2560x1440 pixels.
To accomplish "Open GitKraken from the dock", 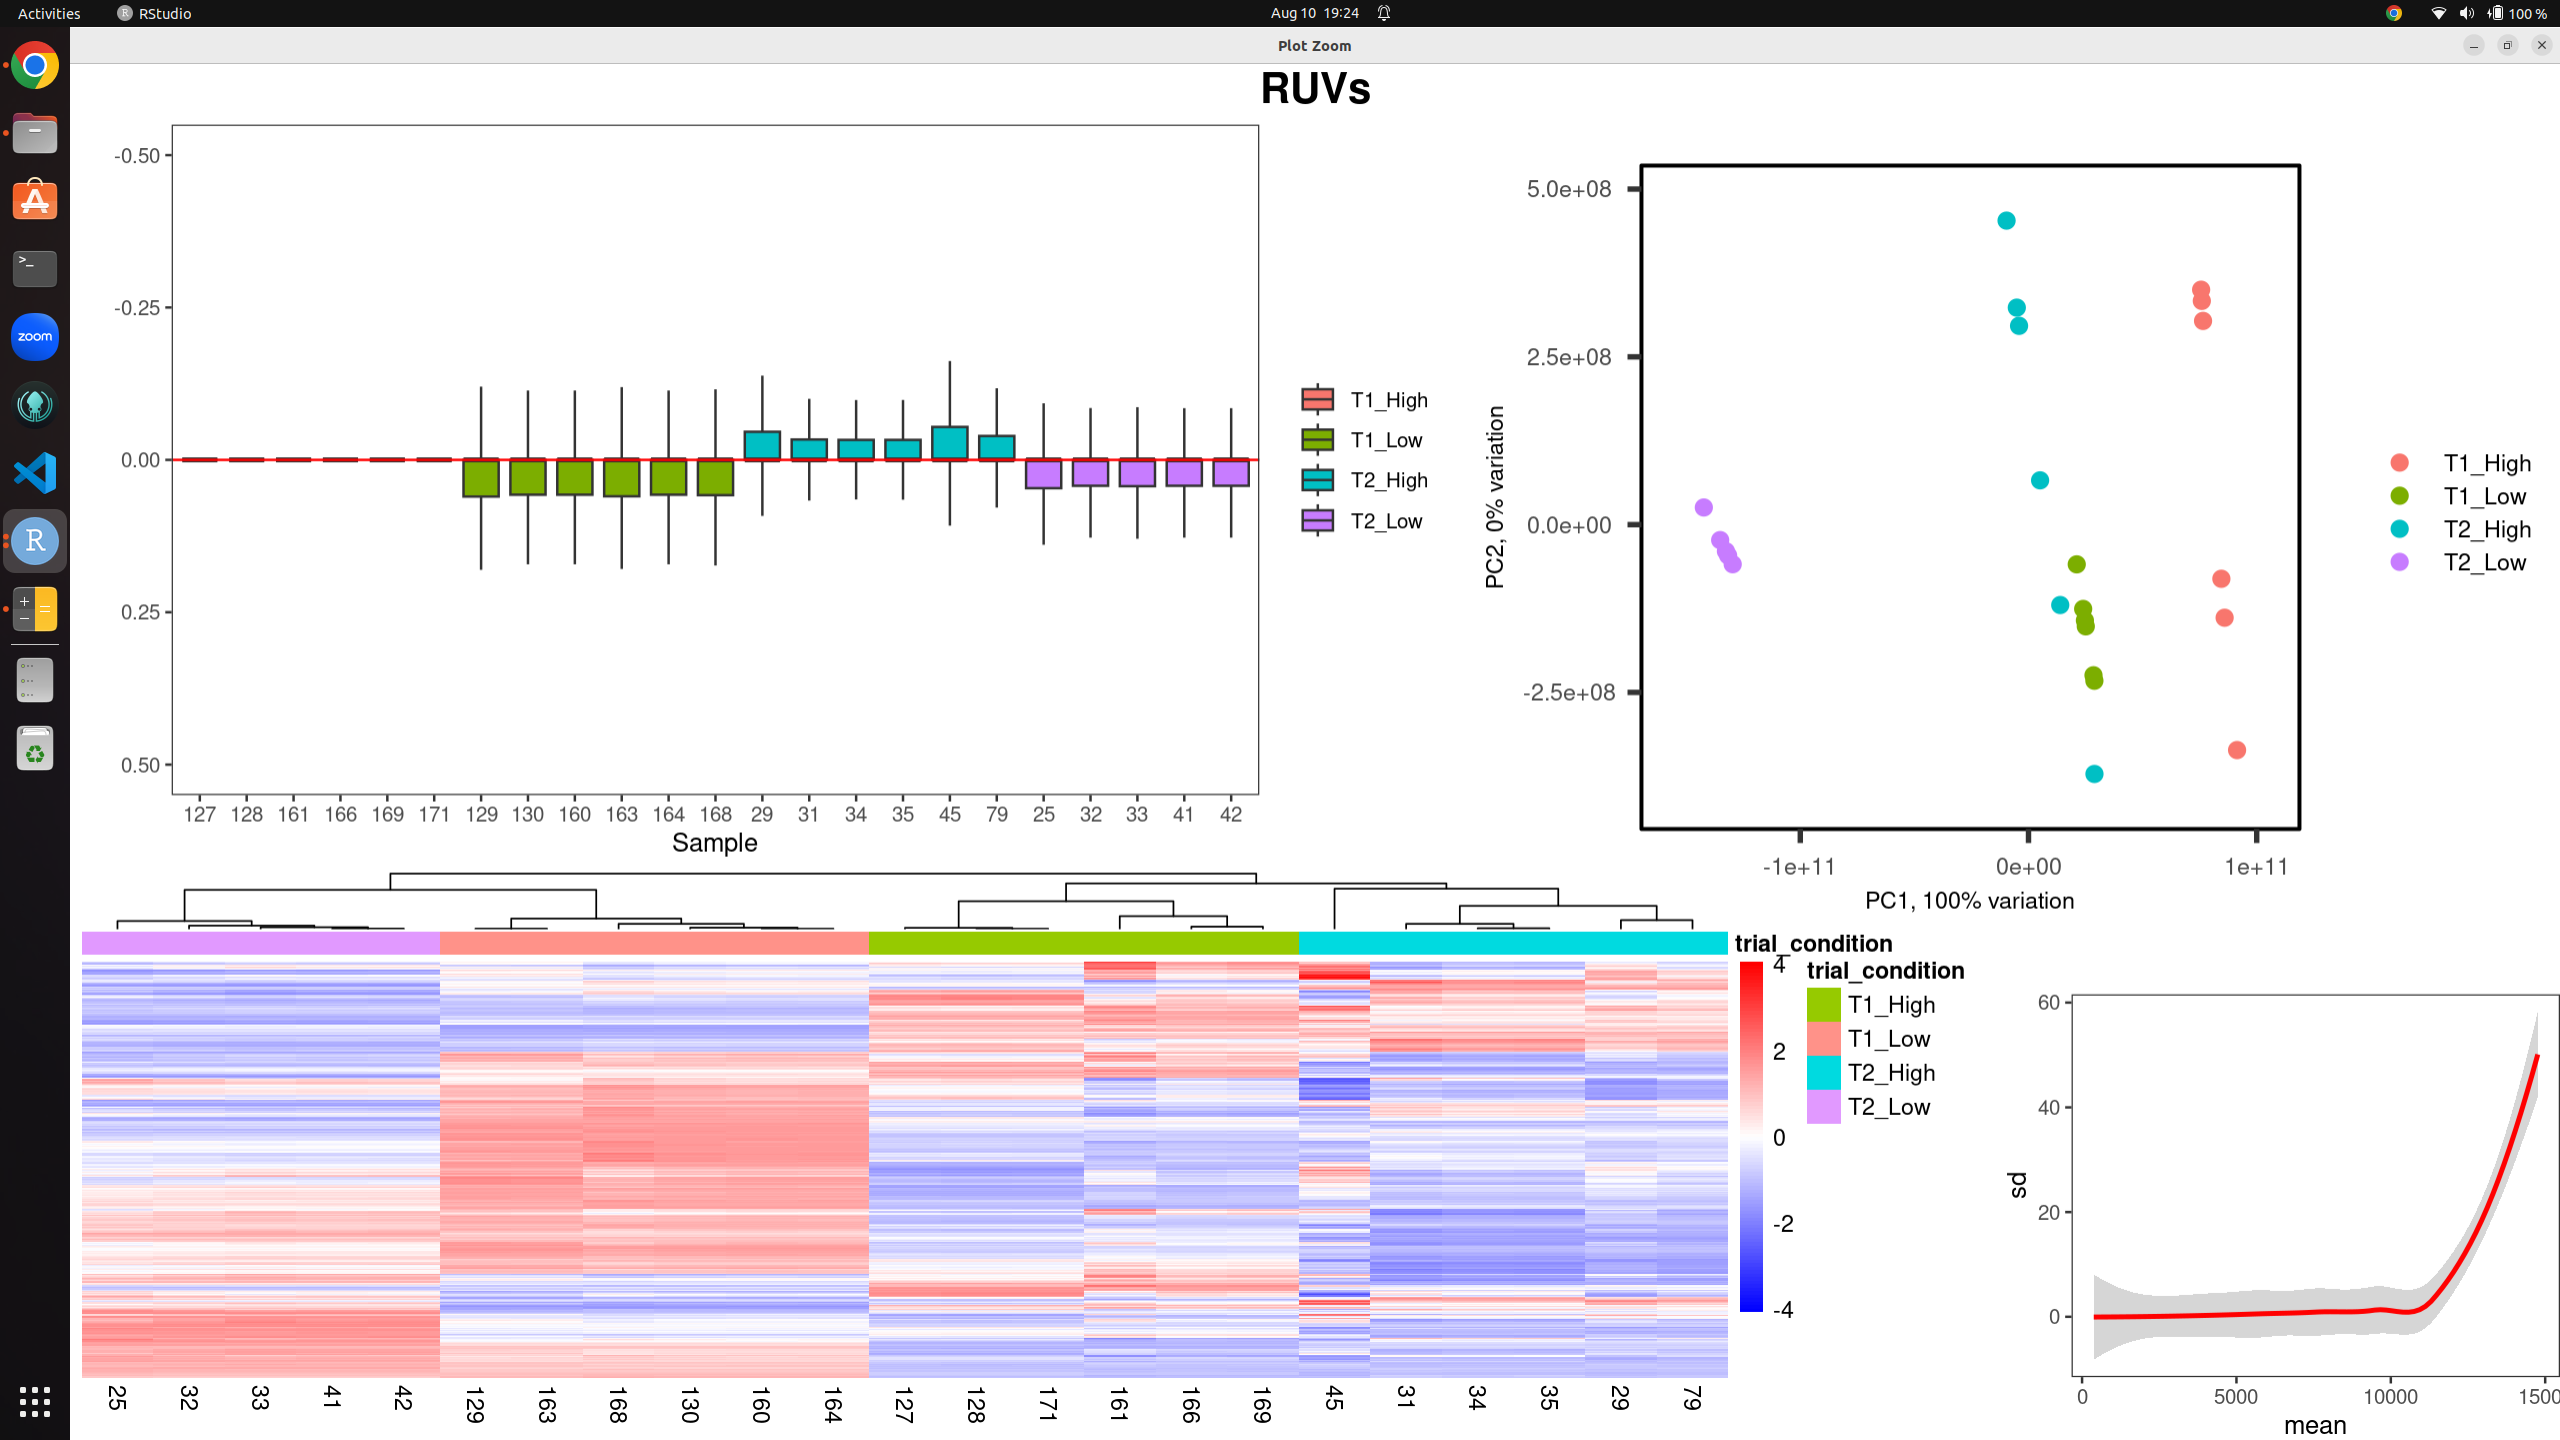I will pyautogui.click(x=35, y=405).
